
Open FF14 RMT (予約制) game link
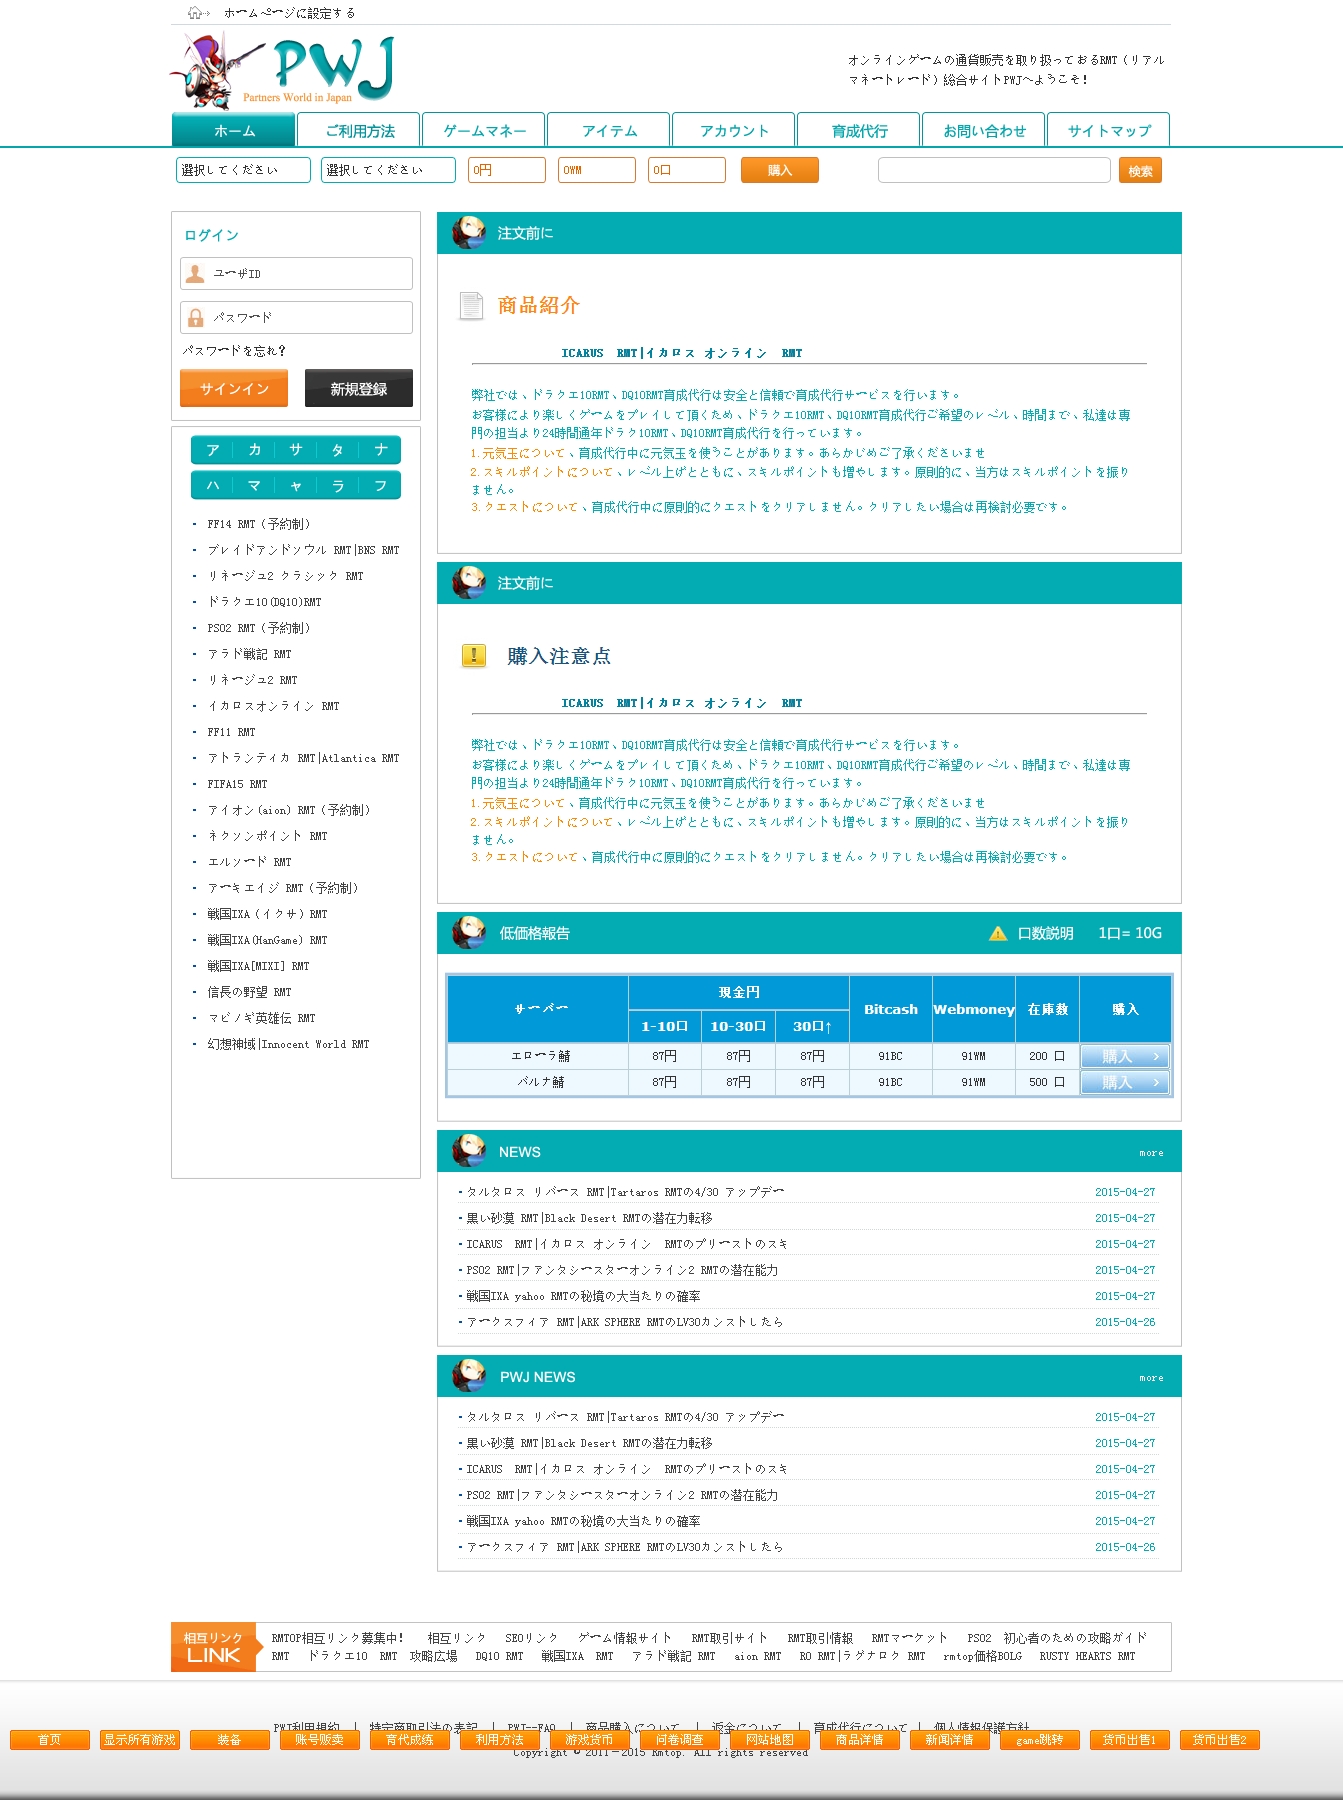(x=259, y=524)
